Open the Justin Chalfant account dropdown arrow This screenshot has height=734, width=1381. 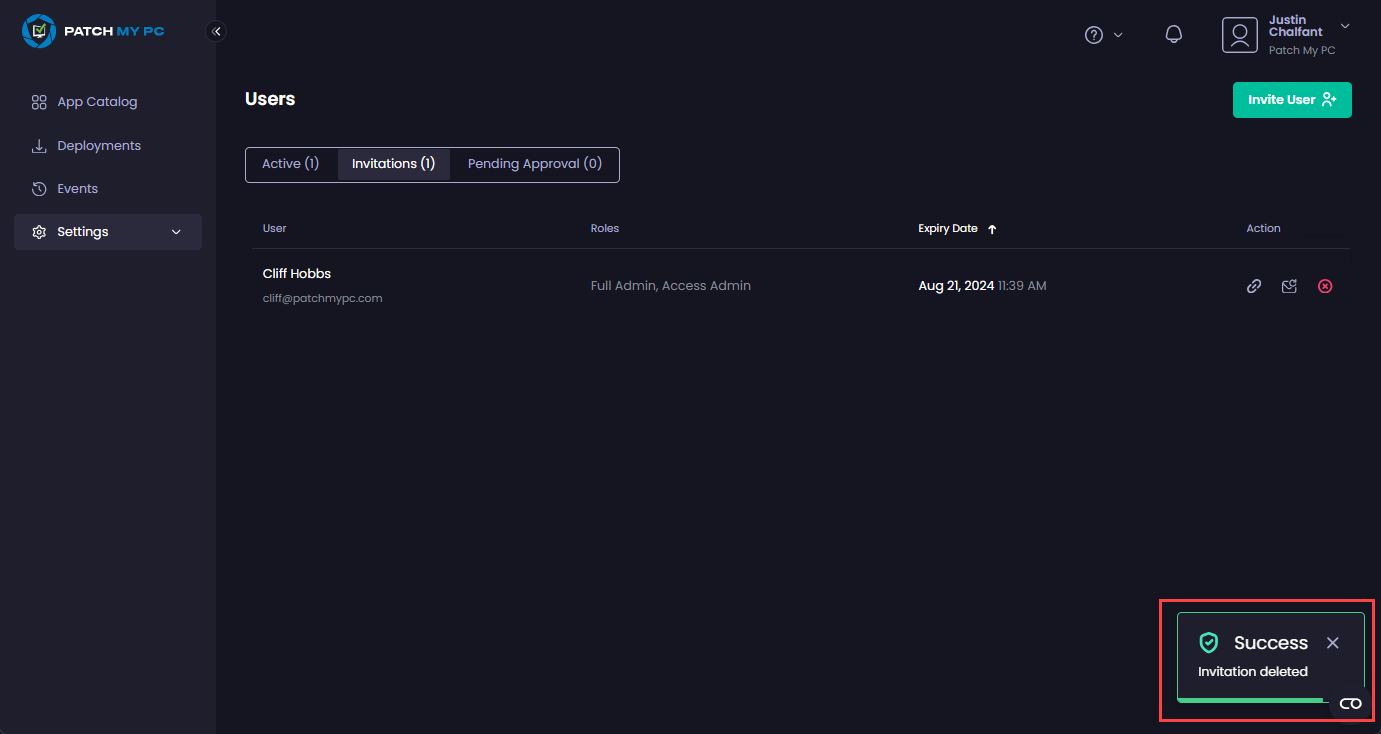1345,26
